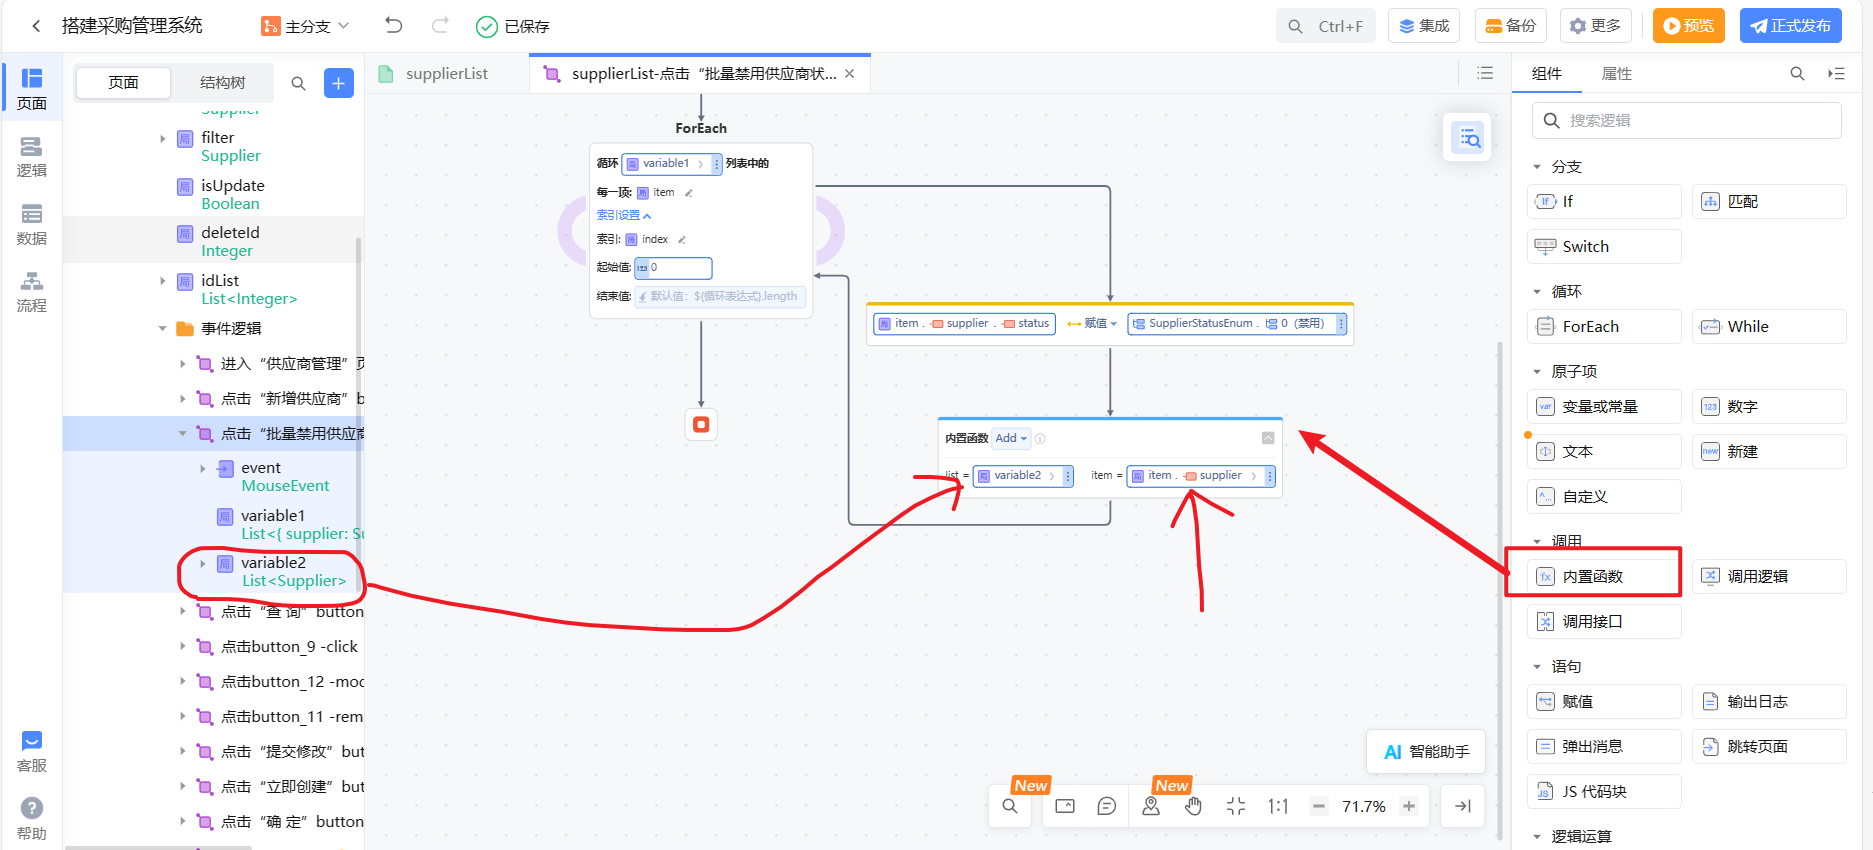This screenshot has width=1873, height=850.
Task: Select the hand pan tool
Action: (x=1193, y=806)
